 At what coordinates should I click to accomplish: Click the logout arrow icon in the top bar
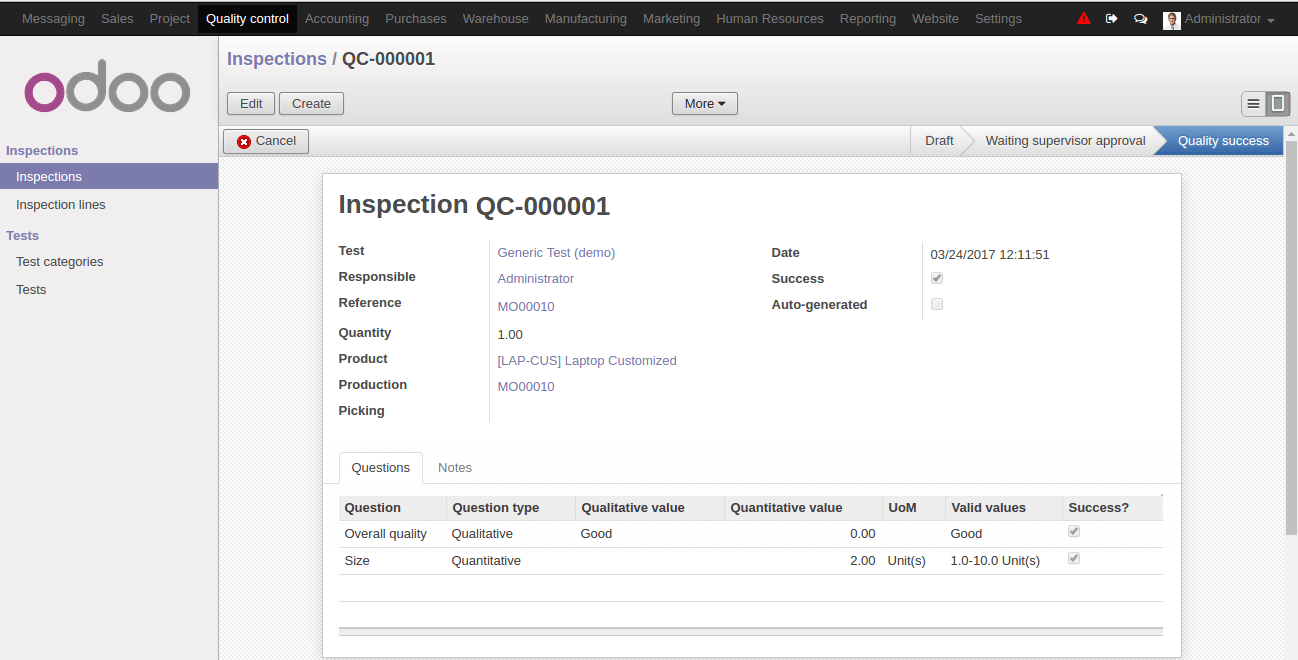click(x=1112, y=18)
